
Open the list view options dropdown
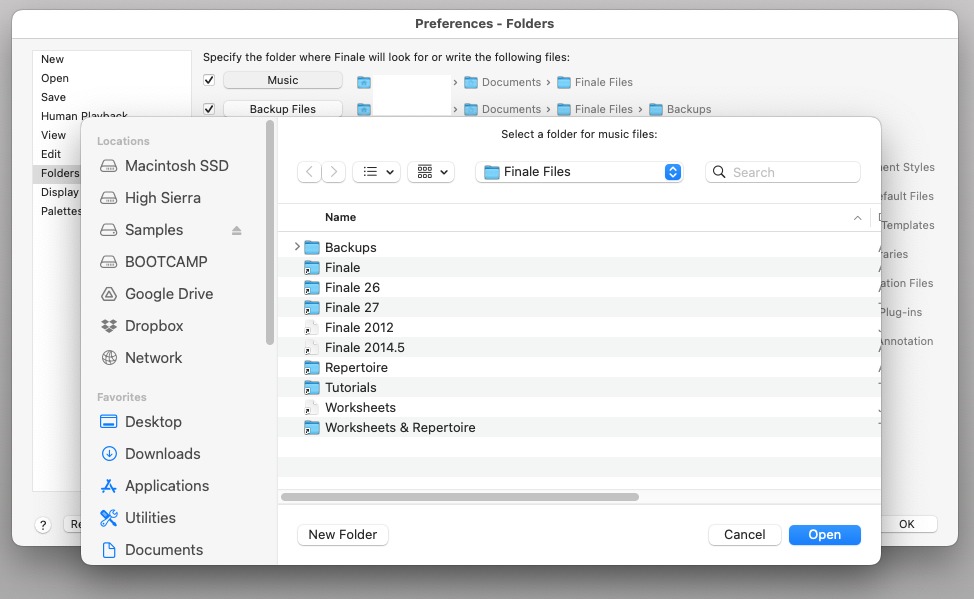click(376, 172)
